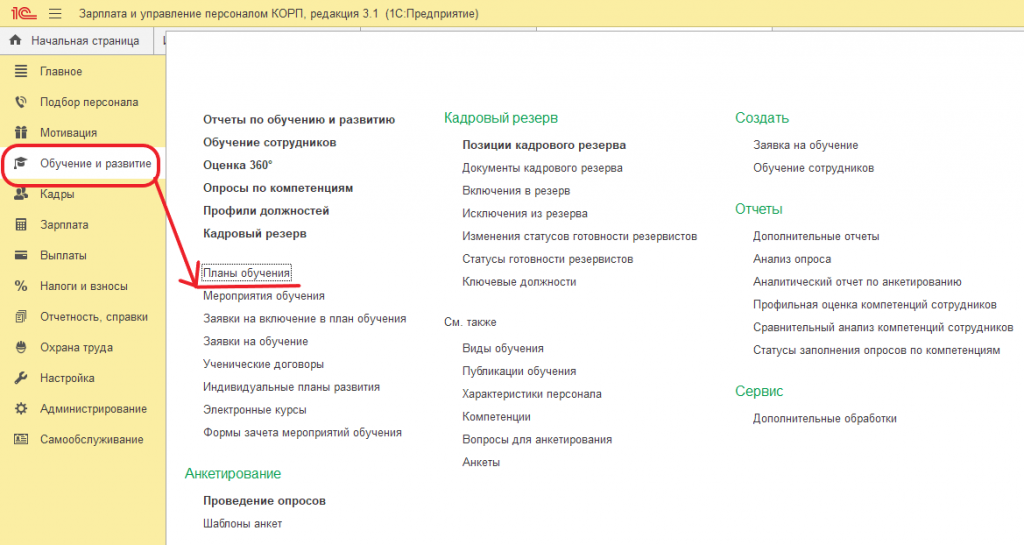Image resolution: width=1024 pixels, height=545 pixels.
Task: Open the hamburger main menu icon
Action: pyautogui.click(x=56, y=13)
